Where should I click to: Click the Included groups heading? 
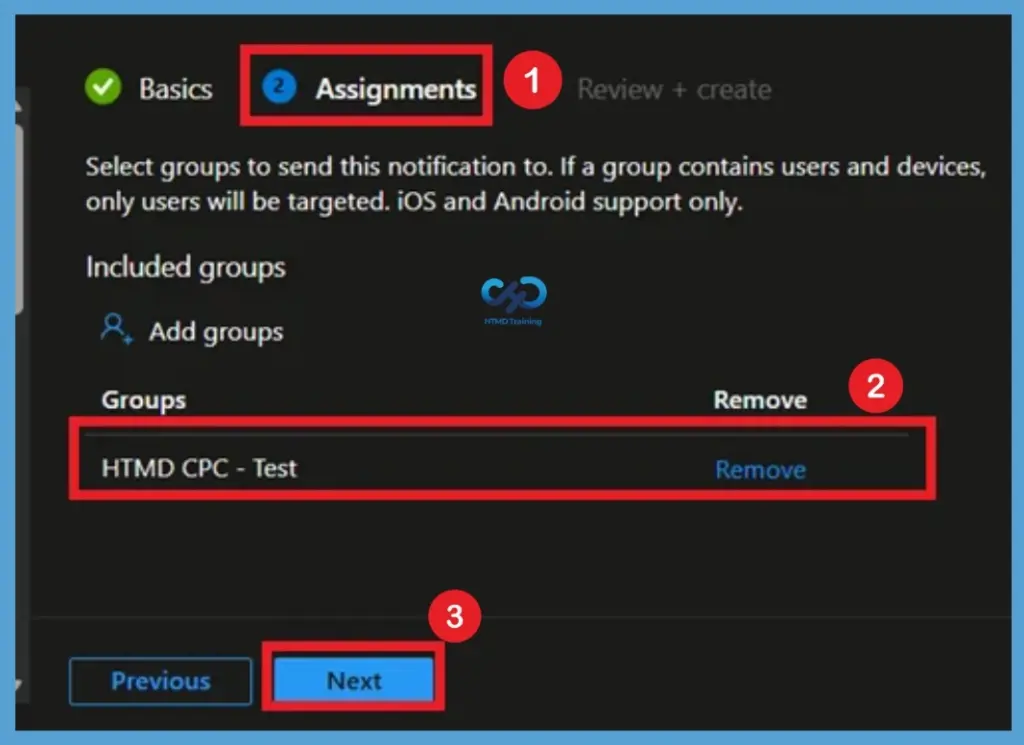[x=186, y=267]
